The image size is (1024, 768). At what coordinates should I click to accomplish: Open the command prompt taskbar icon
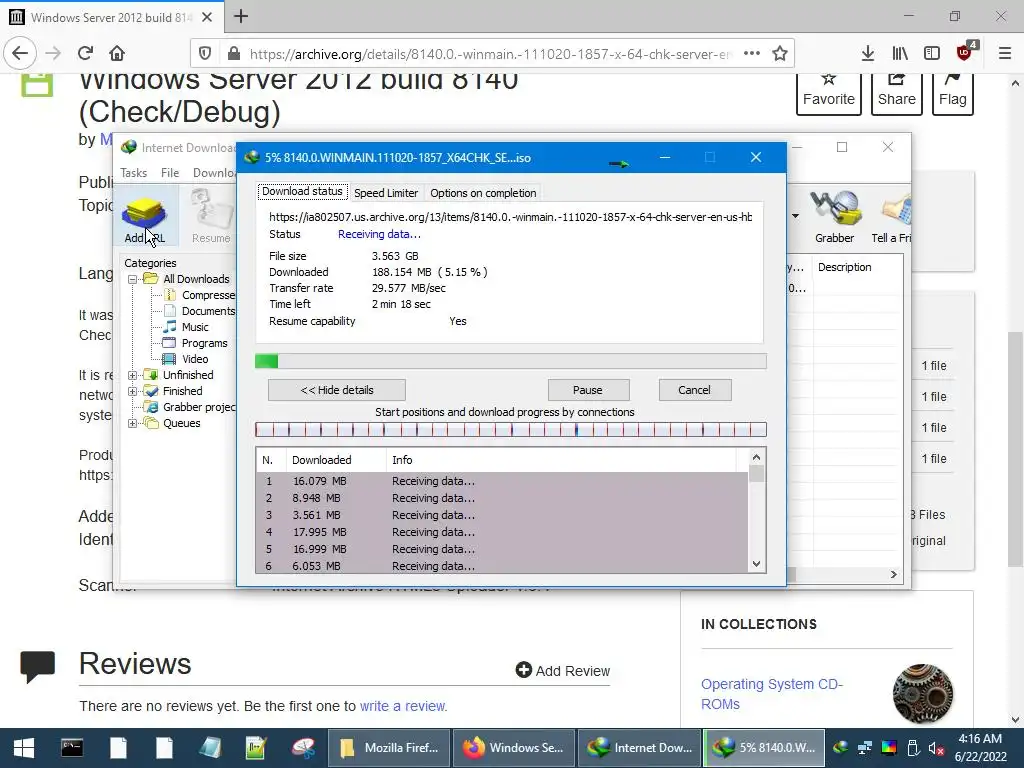[72, 748]
